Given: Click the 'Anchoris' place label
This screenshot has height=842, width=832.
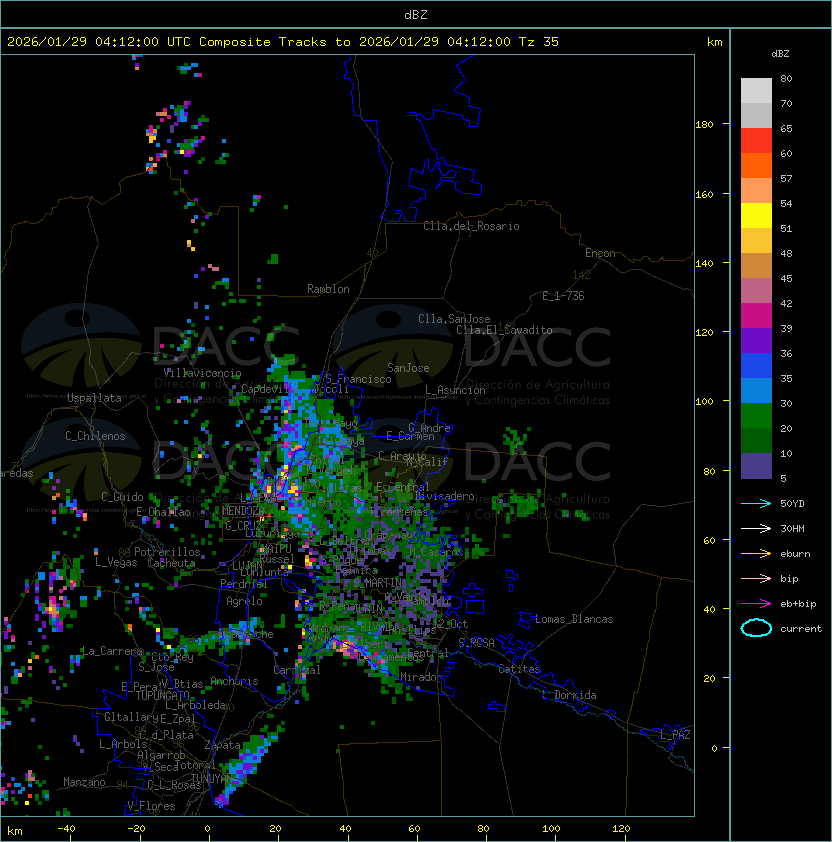Looking at the screenshot, I should pyautogui.click(x=234, y=681).
